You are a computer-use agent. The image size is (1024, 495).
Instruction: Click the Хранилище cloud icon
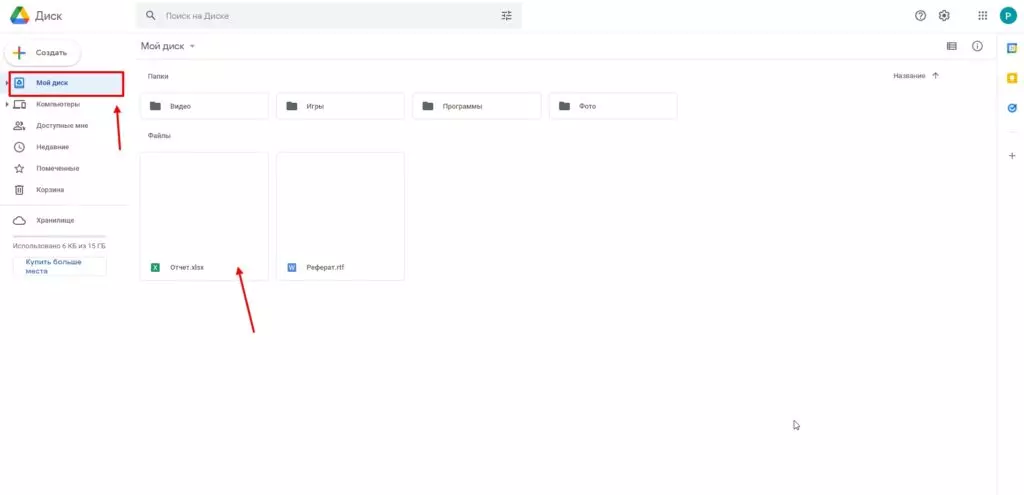pyautogui.click(x=20, y=221)
